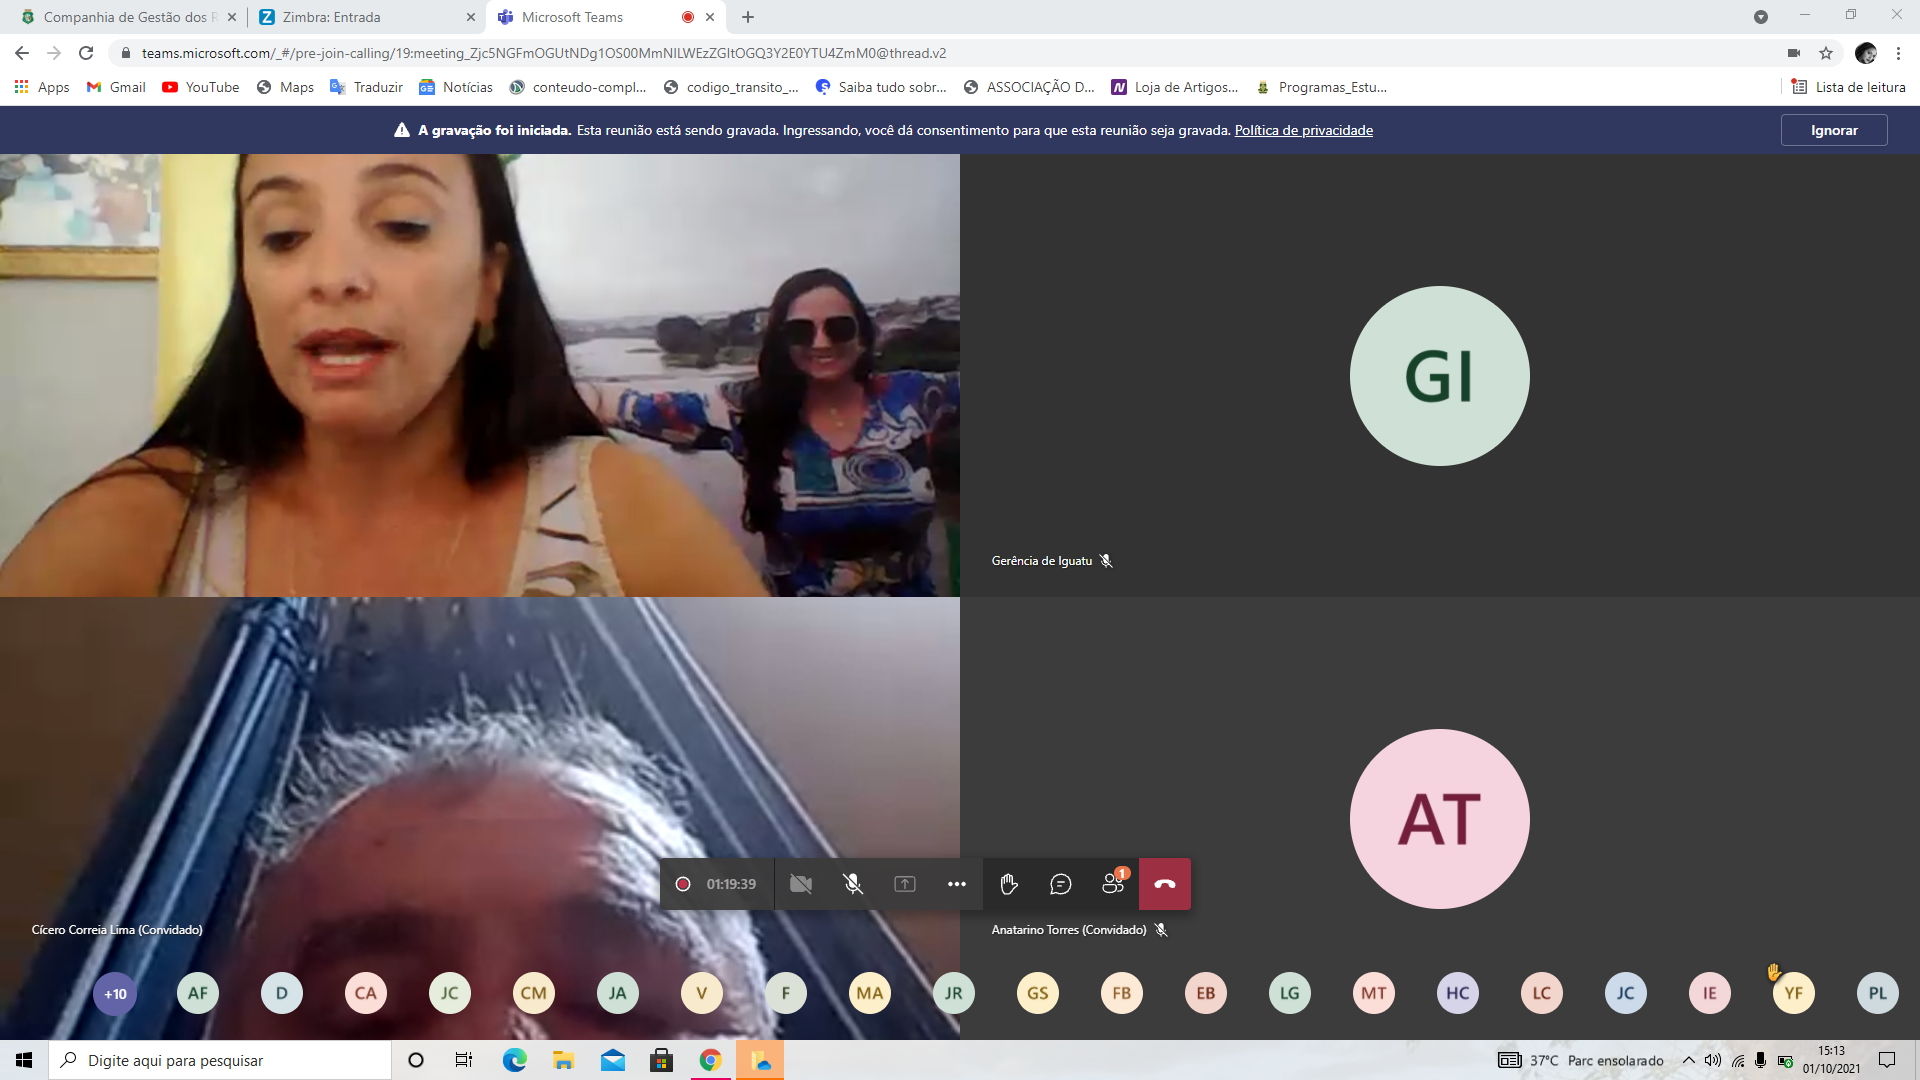Bookmark this page with the star icon
1920x1080 pixels.
pos(1826,53)
